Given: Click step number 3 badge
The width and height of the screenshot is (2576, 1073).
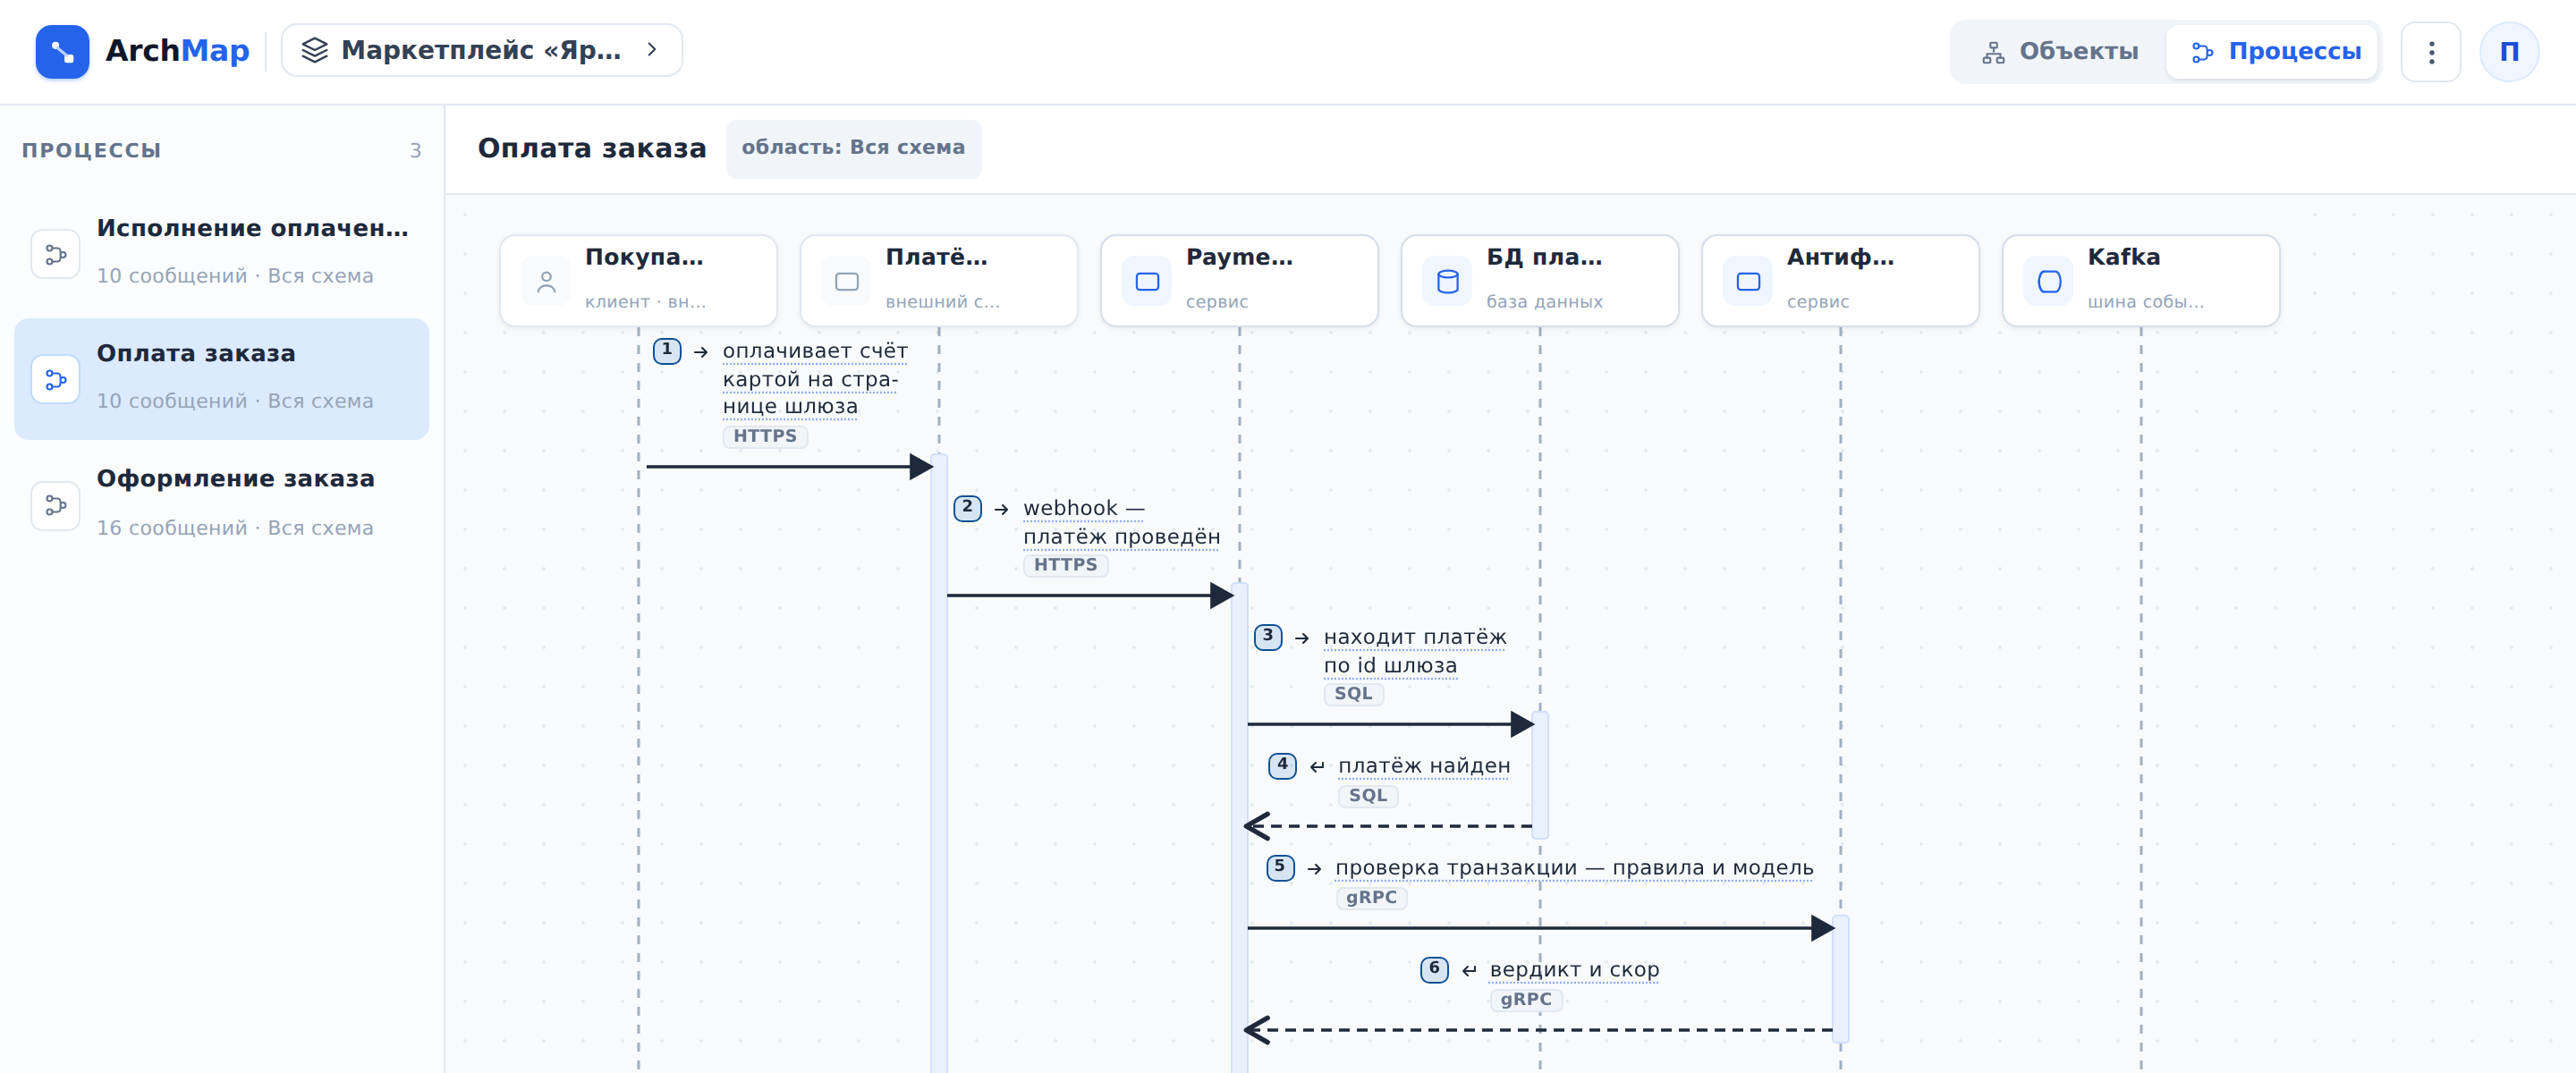Looking at the screenshot, I should [1268, 637].
